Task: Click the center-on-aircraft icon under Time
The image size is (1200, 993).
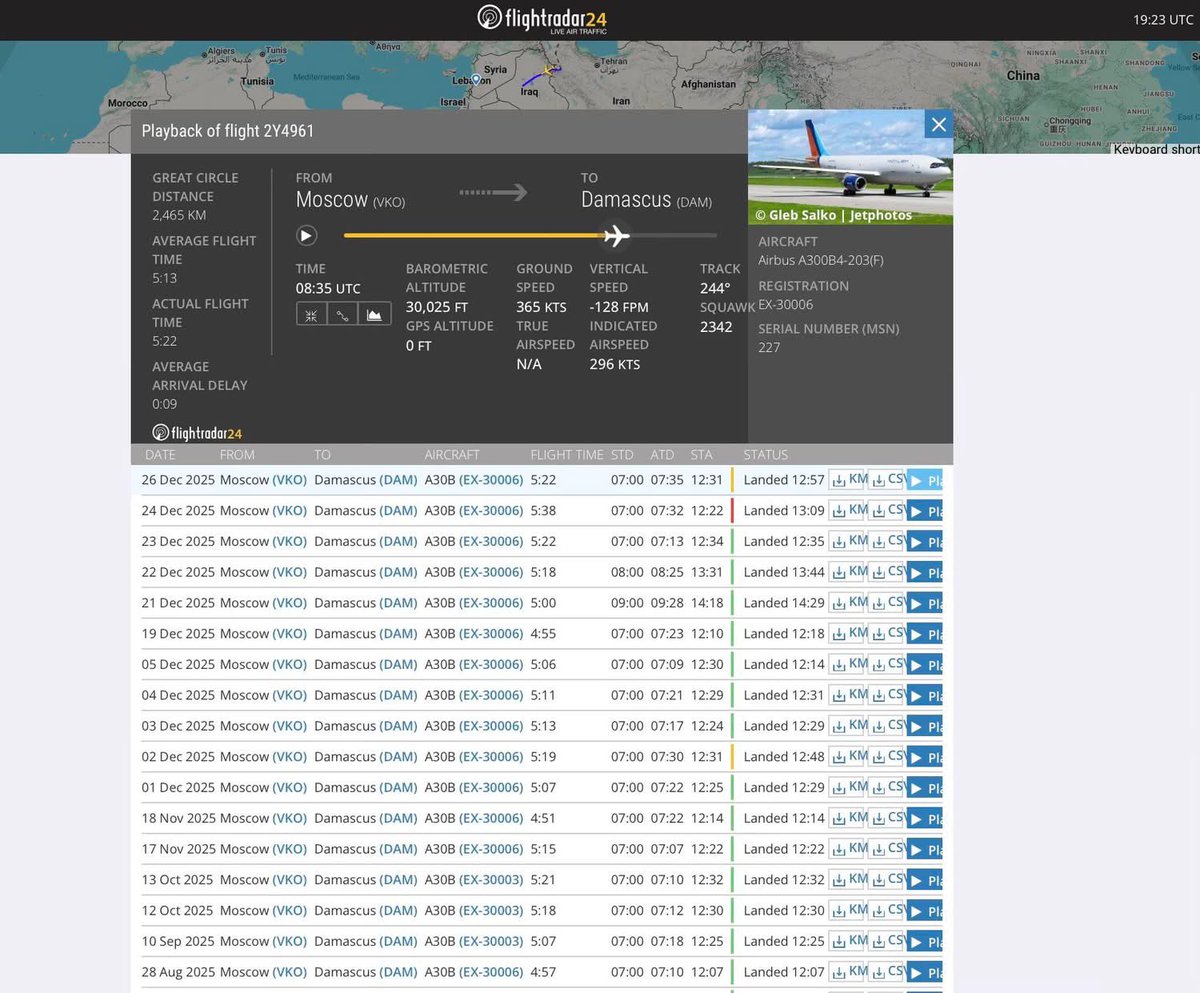Action: point(311,314)
